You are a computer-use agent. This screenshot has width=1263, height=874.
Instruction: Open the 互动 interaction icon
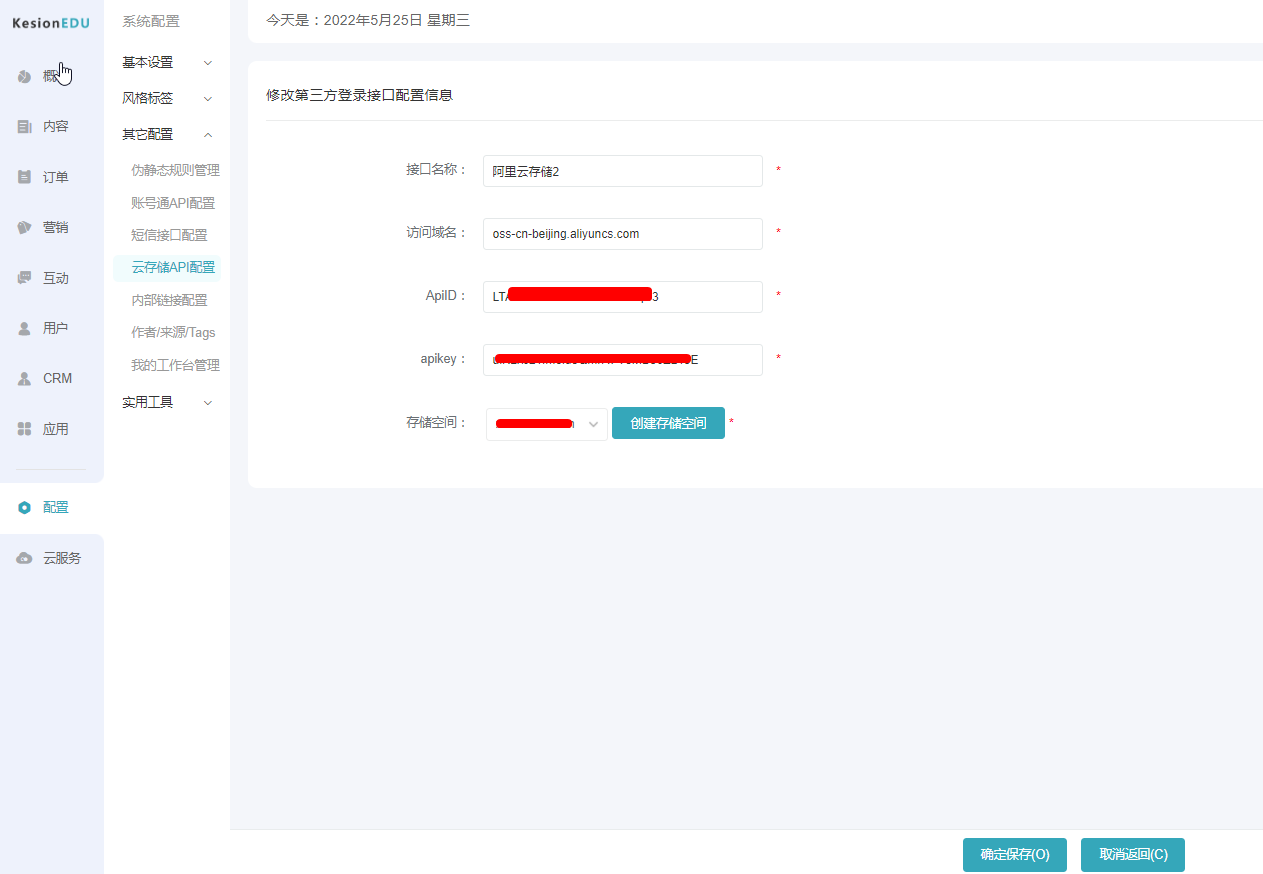(x=25, y=278)
